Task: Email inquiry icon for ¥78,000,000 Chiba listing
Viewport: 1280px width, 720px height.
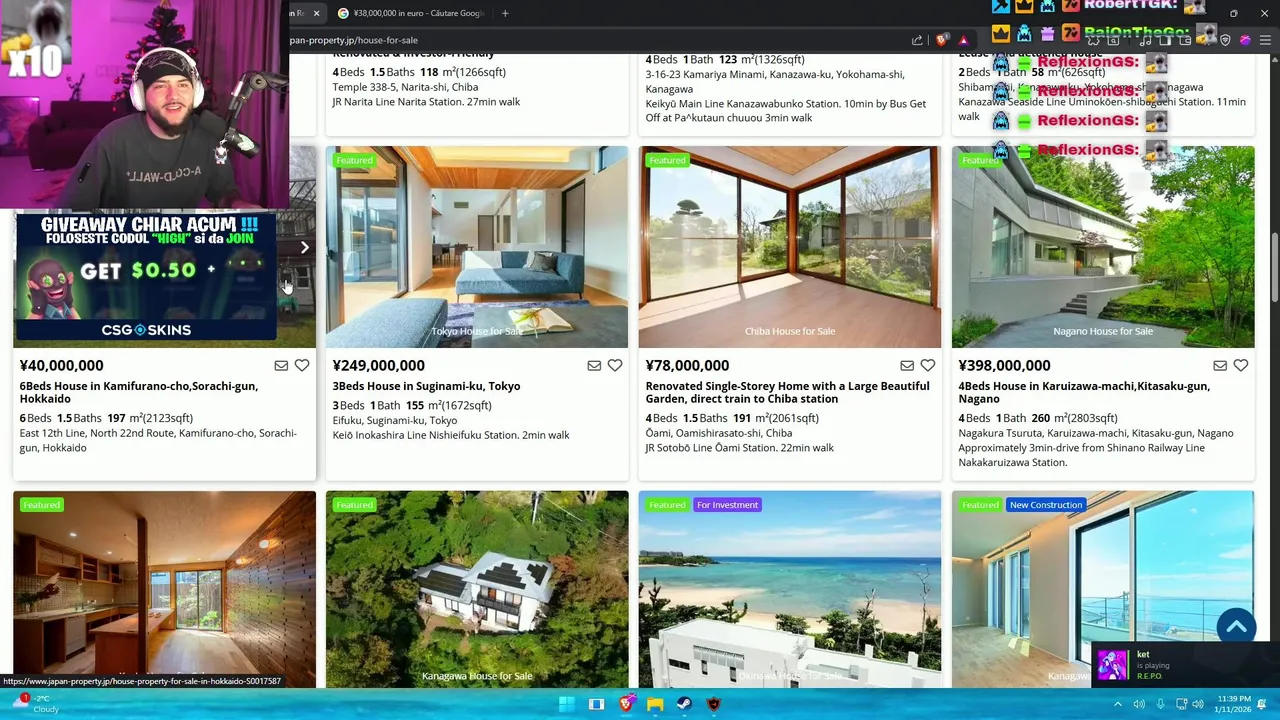Action: point(907,366)
